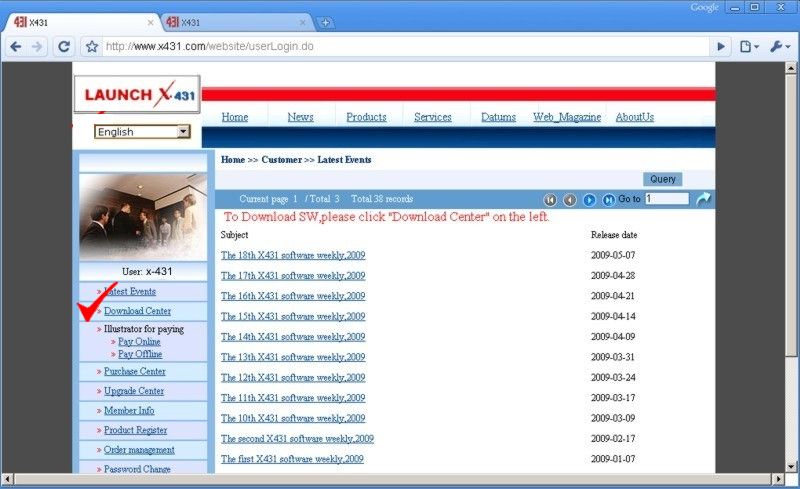Open the 17th X431 software weekly link
The image size is (800, 489).
click(293, 276)
